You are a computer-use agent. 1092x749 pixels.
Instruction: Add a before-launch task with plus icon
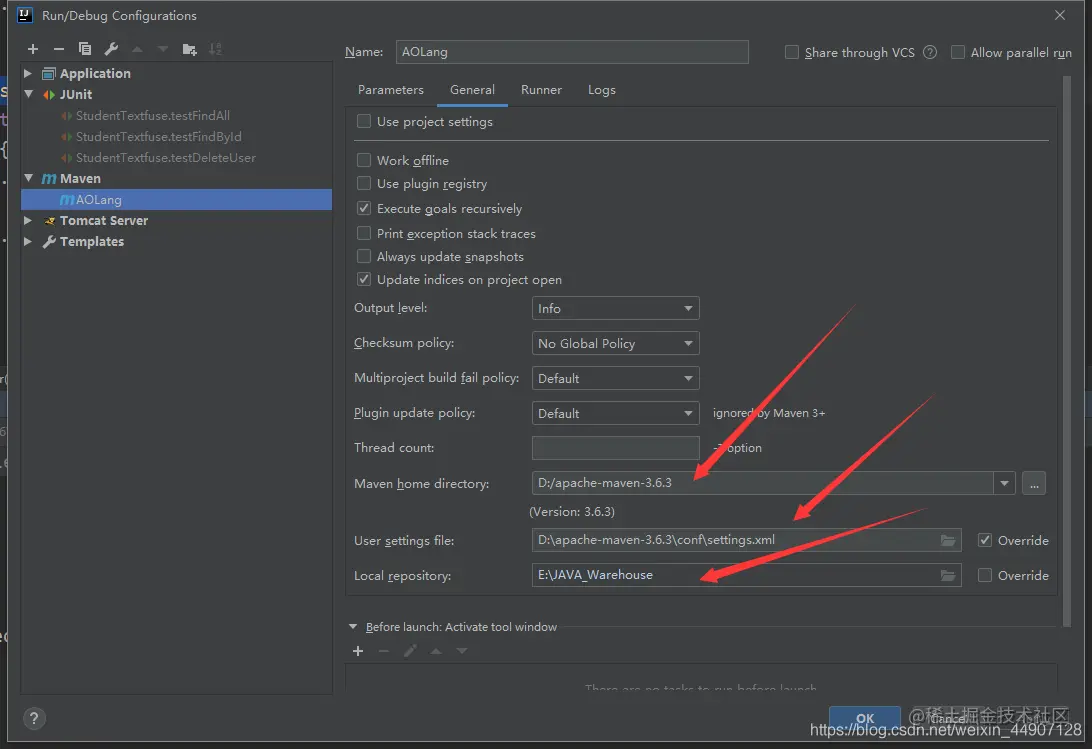pos(358,651)
